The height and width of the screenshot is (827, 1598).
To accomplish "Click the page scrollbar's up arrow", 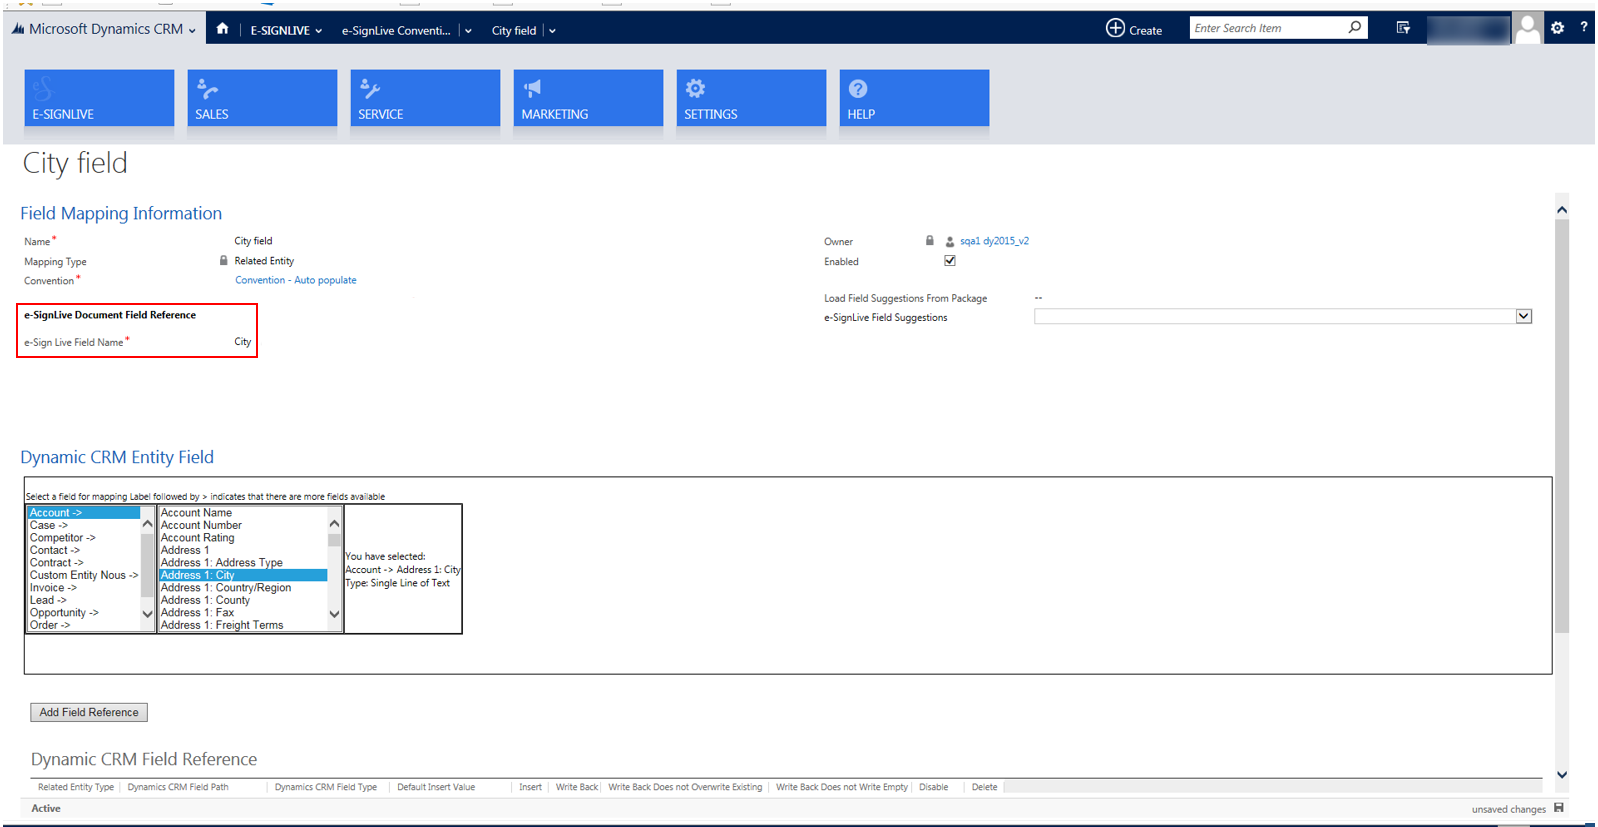I will pyautogui.click(x=1562, y=210).
